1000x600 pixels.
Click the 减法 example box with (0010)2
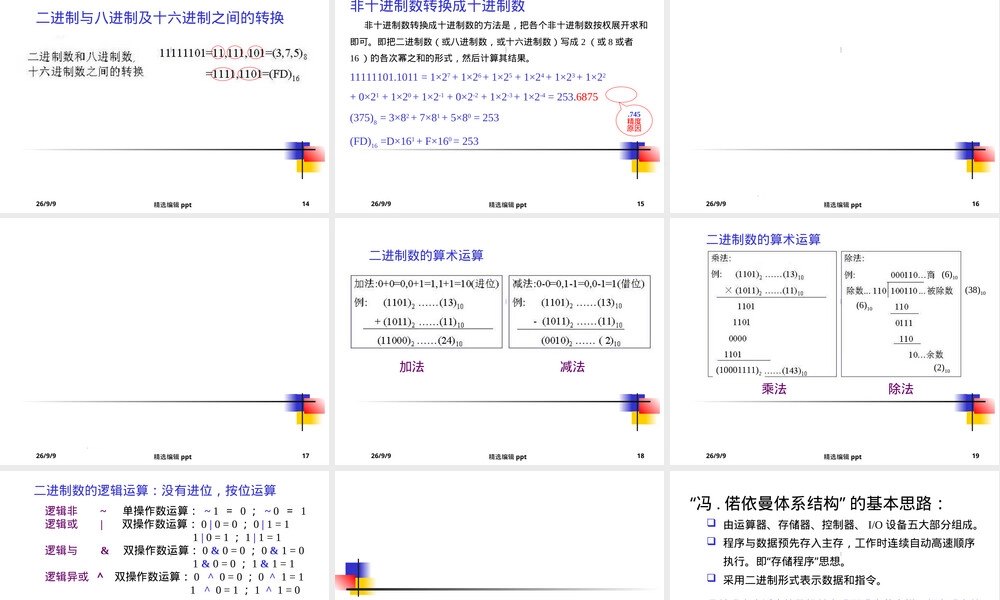click(x=580, y=312)
